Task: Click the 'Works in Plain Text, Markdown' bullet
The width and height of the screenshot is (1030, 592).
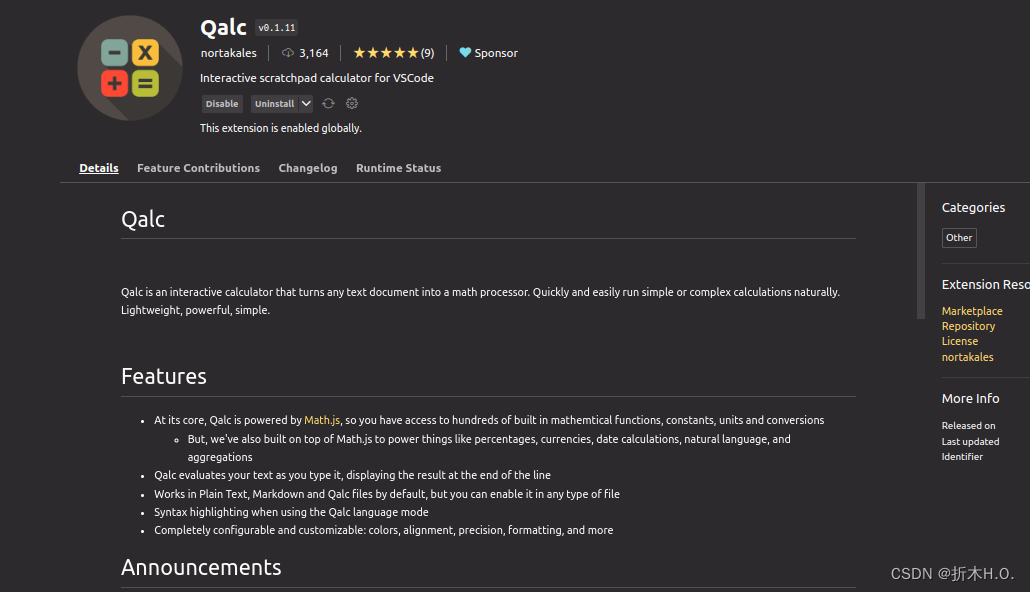Action: 387,494
